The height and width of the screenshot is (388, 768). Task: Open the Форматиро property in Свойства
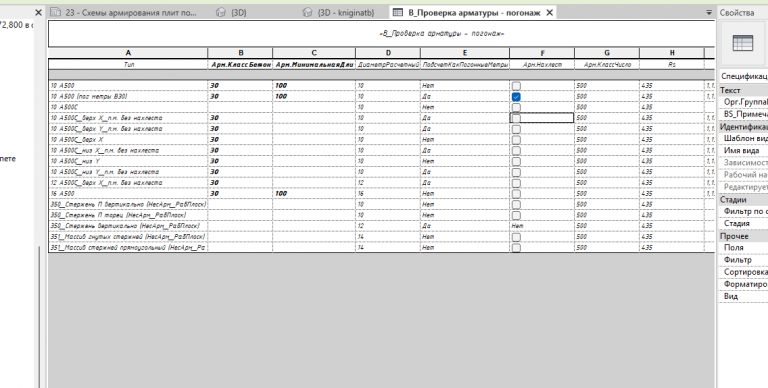(x=743, y=284)
